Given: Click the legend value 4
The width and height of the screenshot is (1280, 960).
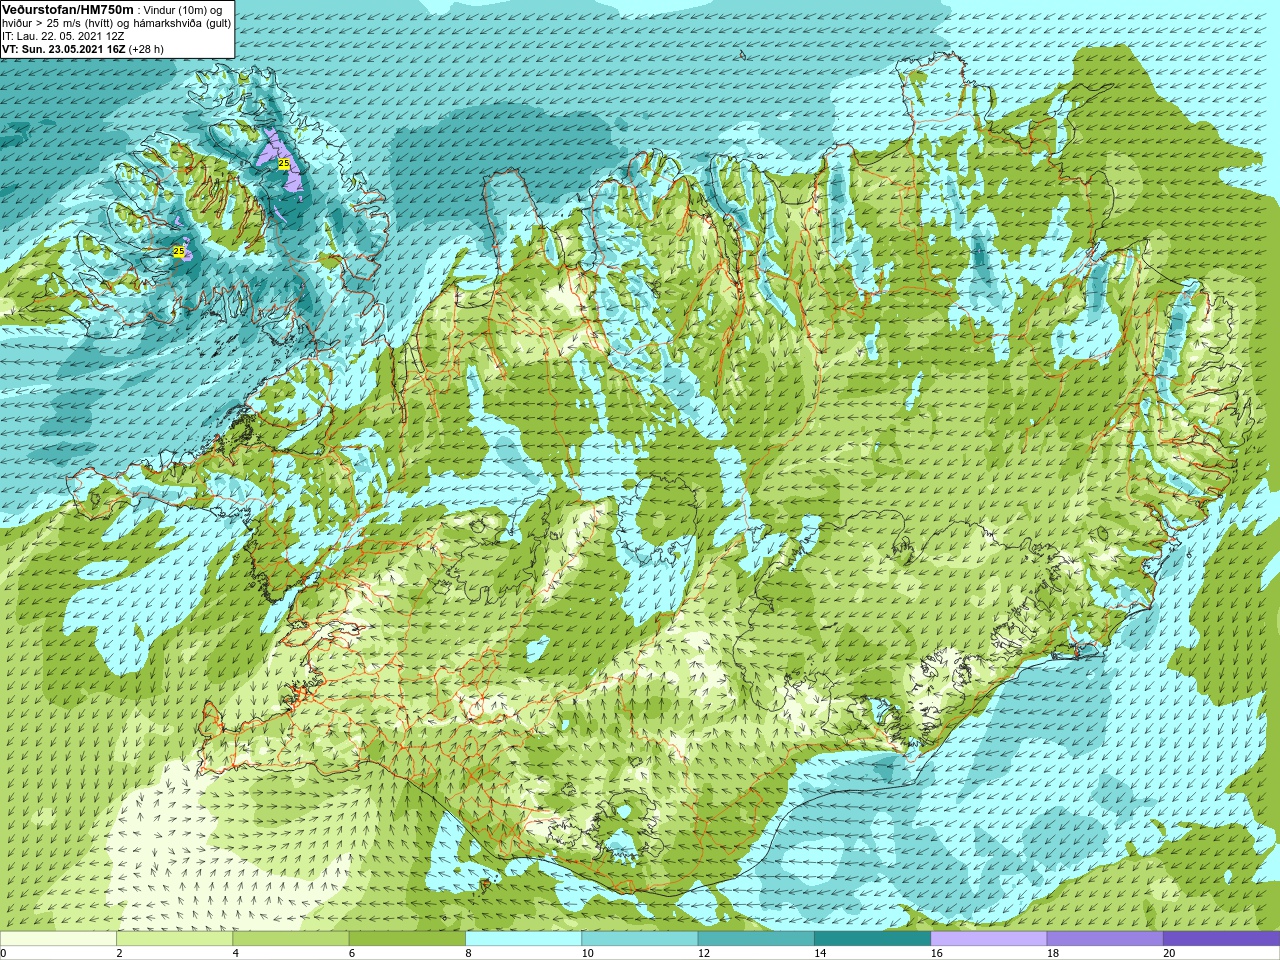Looking at the screenshot, I should (x=236, y=953).
